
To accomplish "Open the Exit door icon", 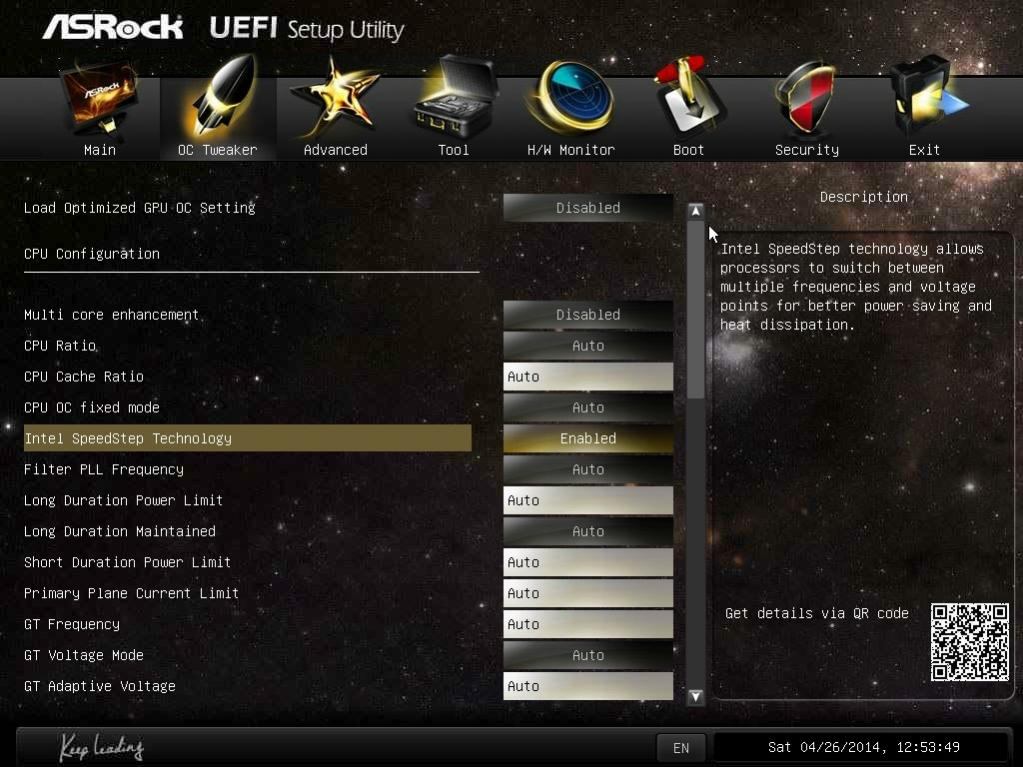I will pyautogui.click(x=926, y=97).
